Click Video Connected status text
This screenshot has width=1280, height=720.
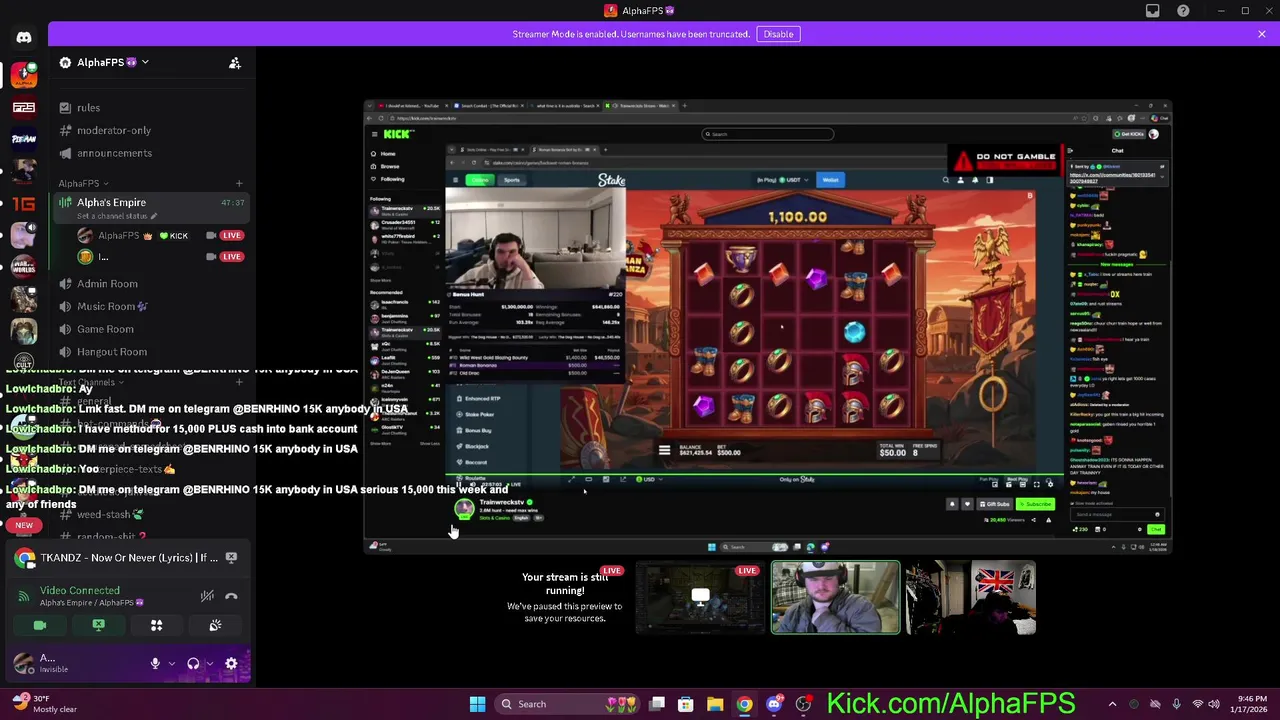point(79,590)
